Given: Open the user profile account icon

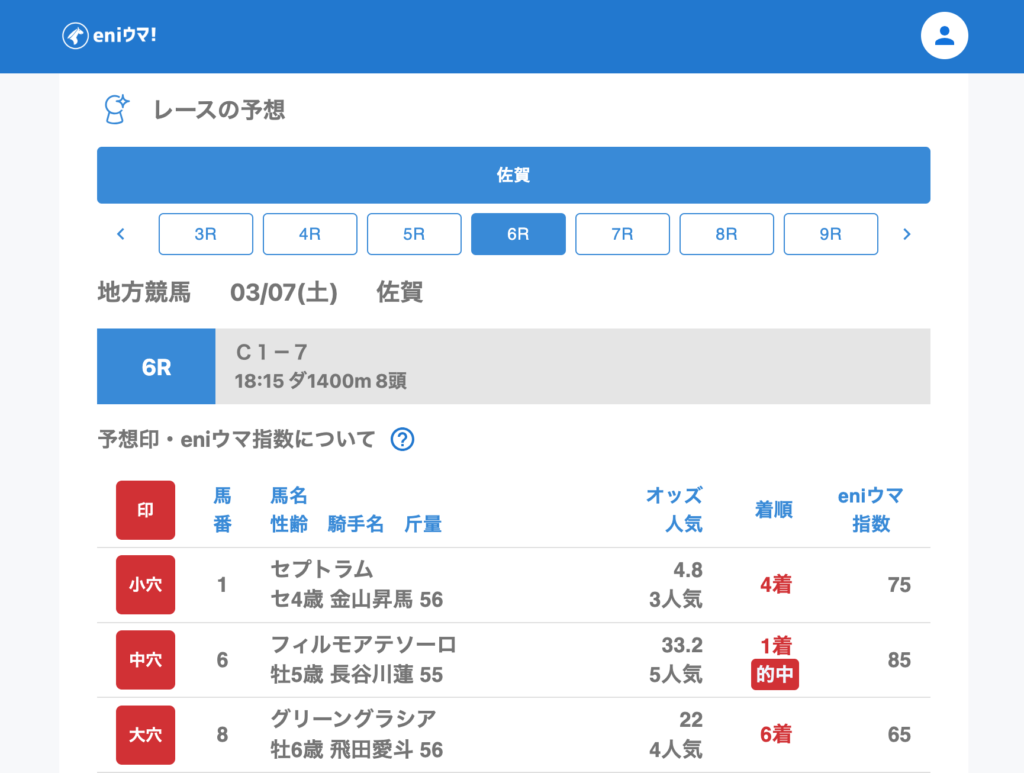Looking at the screenshot, I should tap(944, 36).
